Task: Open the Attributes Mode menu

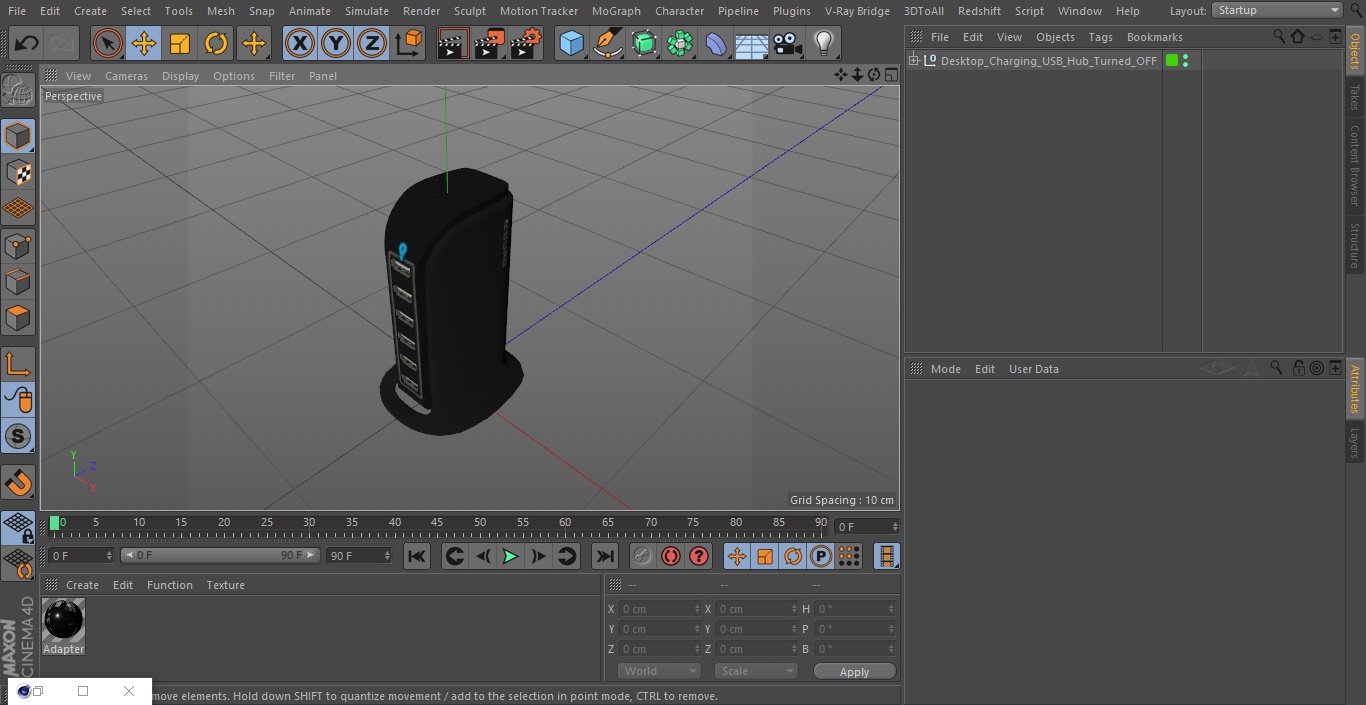Action: [946, 369]
